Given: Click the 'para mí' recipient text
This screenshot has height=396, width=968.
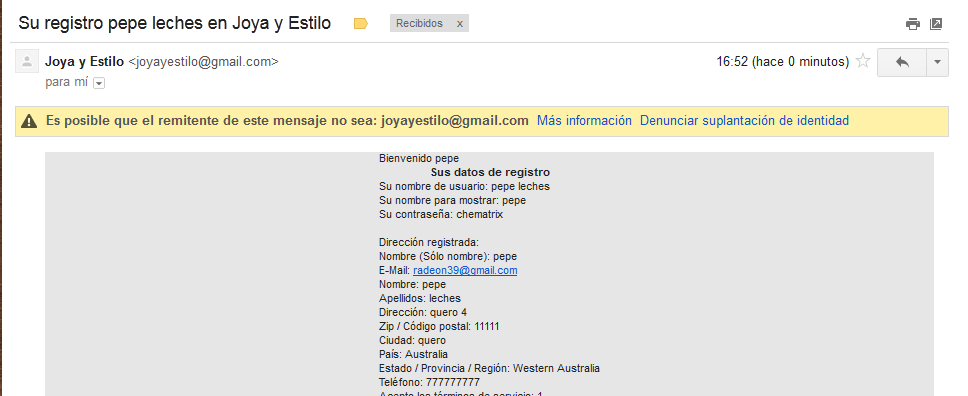Looking at the screenshot, I should pos(67,82).
